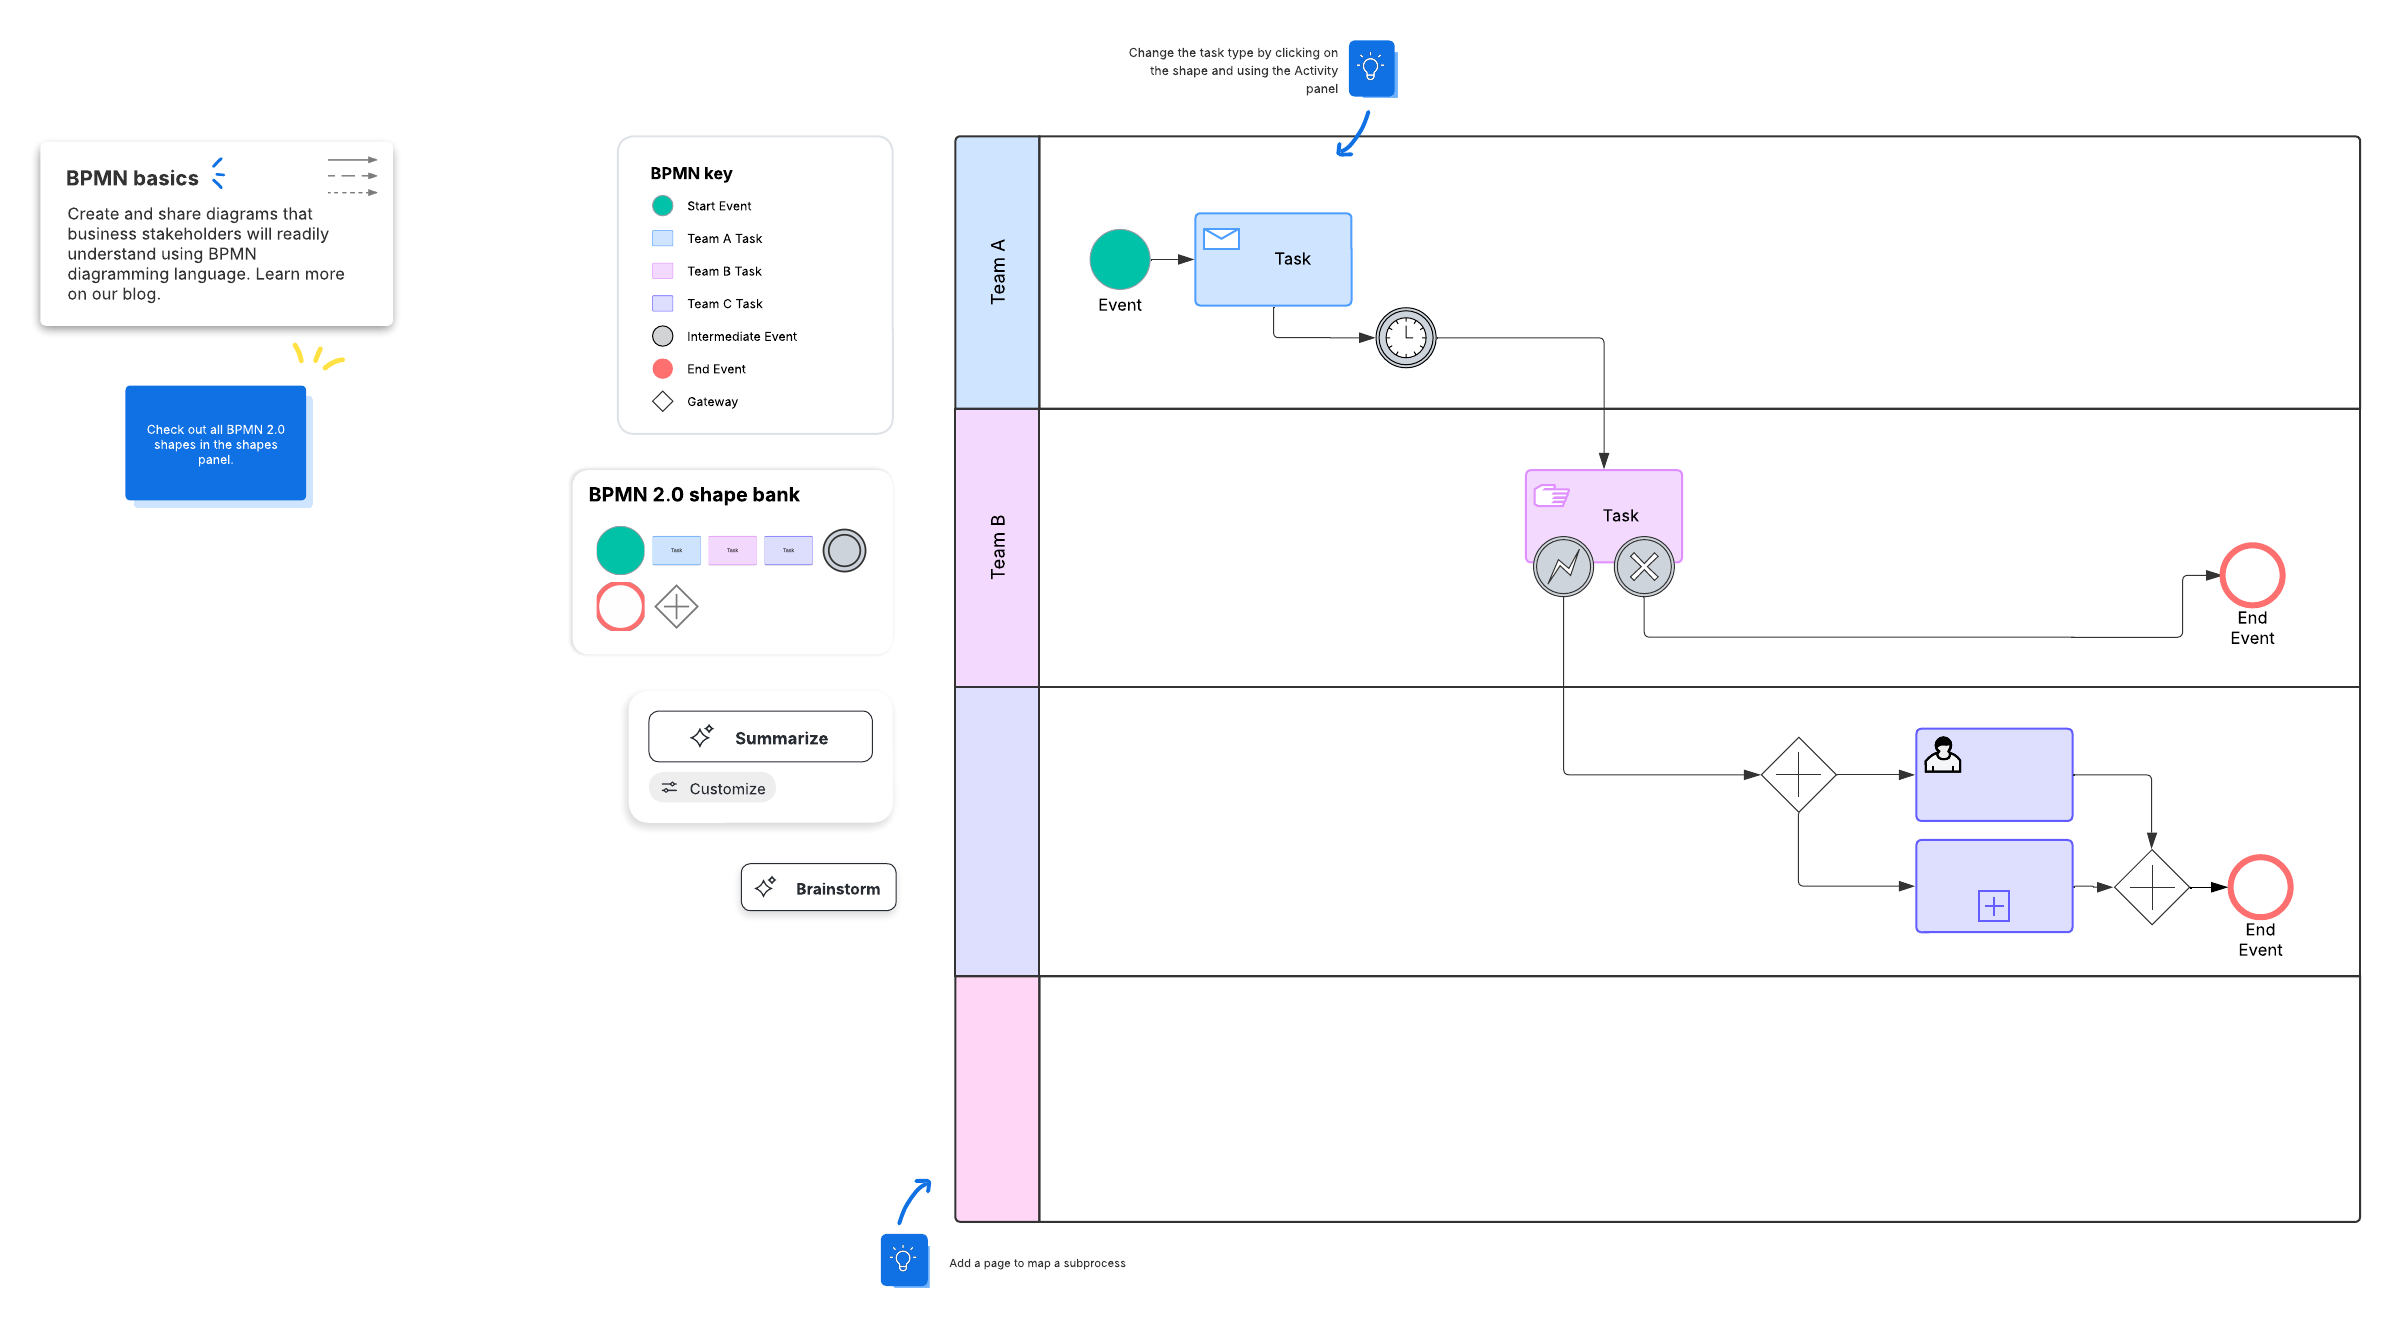Click the Team B pink task swatch in shape bank

[732, 550]
